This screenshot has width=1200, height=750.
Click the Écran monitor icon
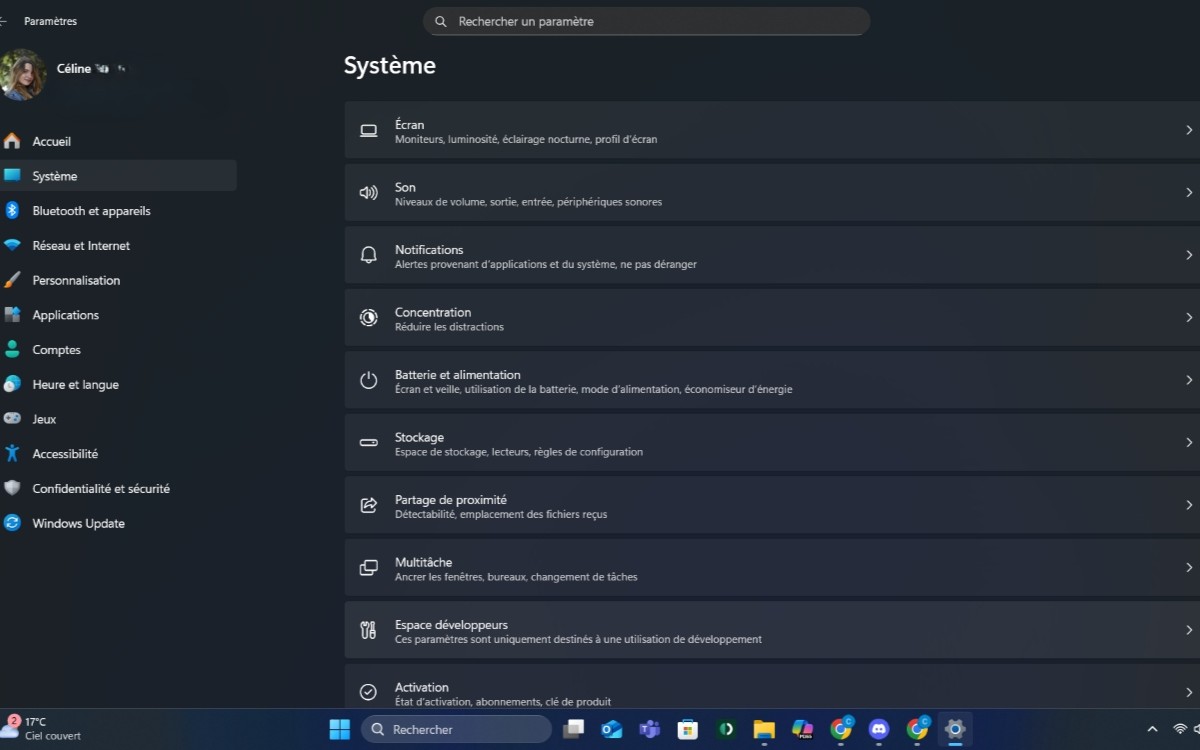pyautogui.click(x=367, y=131)
